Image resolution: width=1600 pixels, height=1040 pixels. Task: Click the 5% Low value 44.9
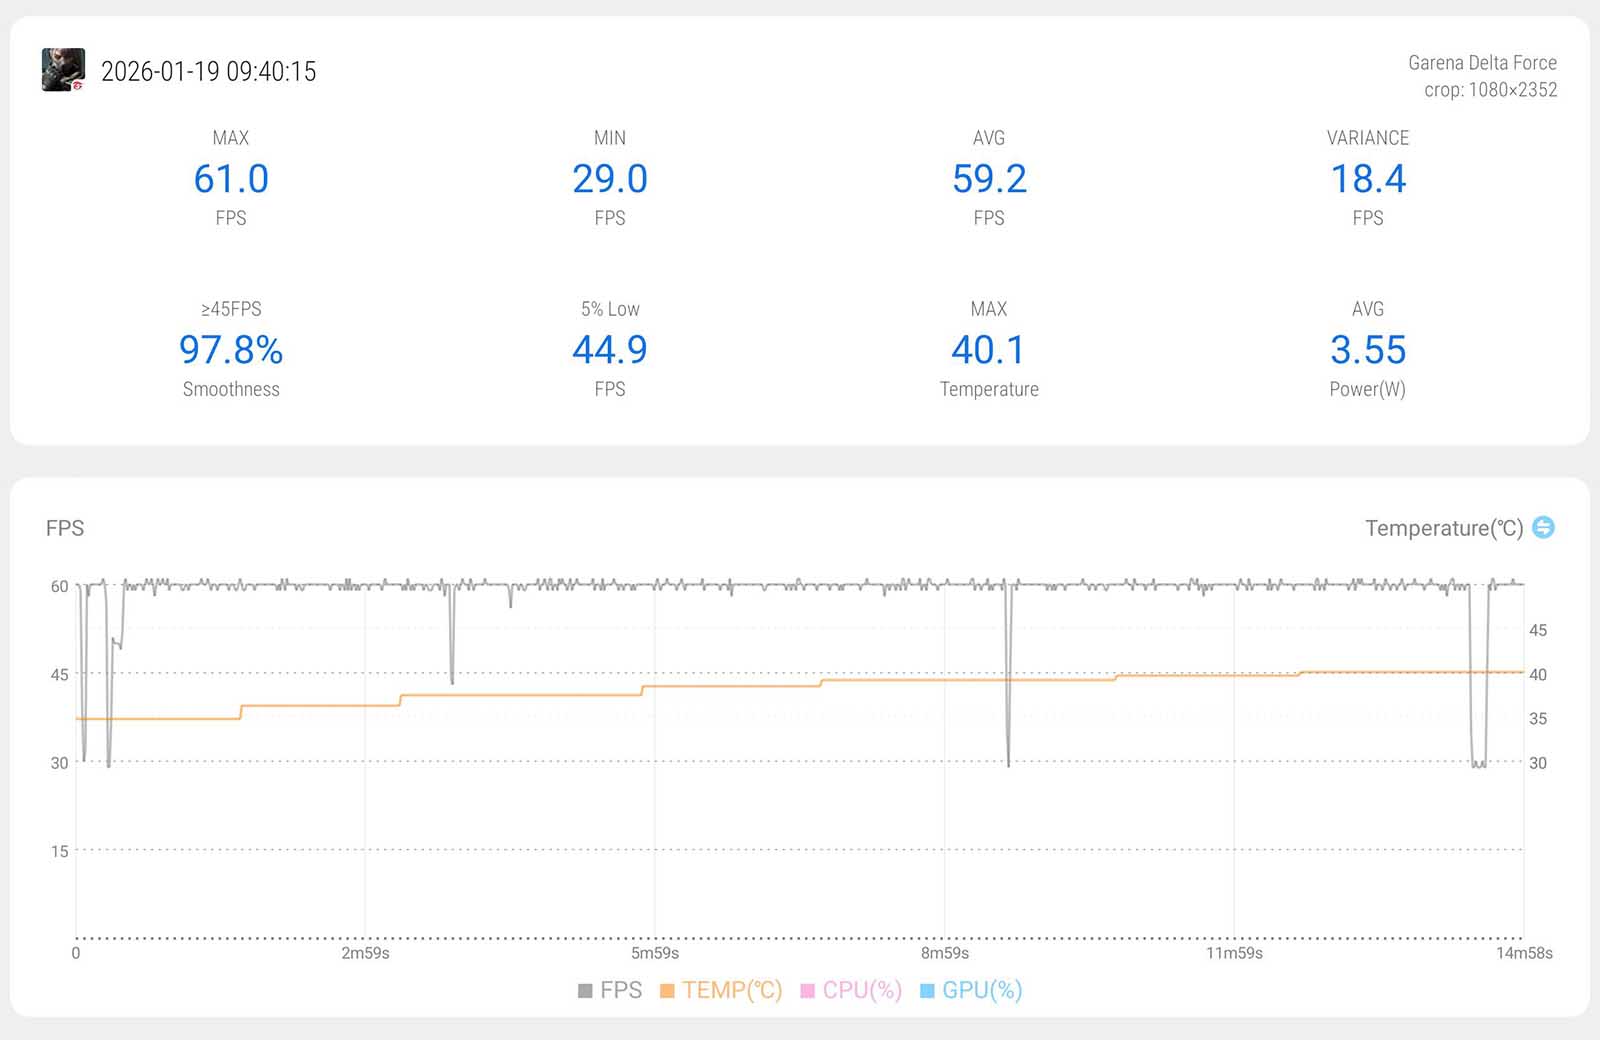(x=610, y=350)
